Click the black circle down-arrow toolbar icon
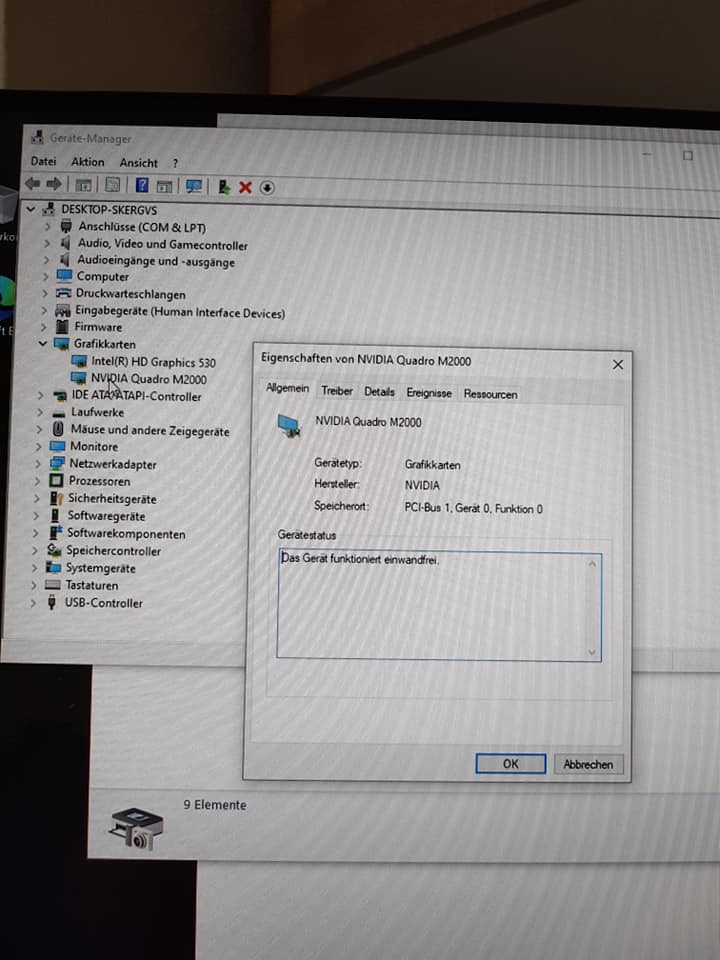The image size is (720, 960). coord(267,187)
